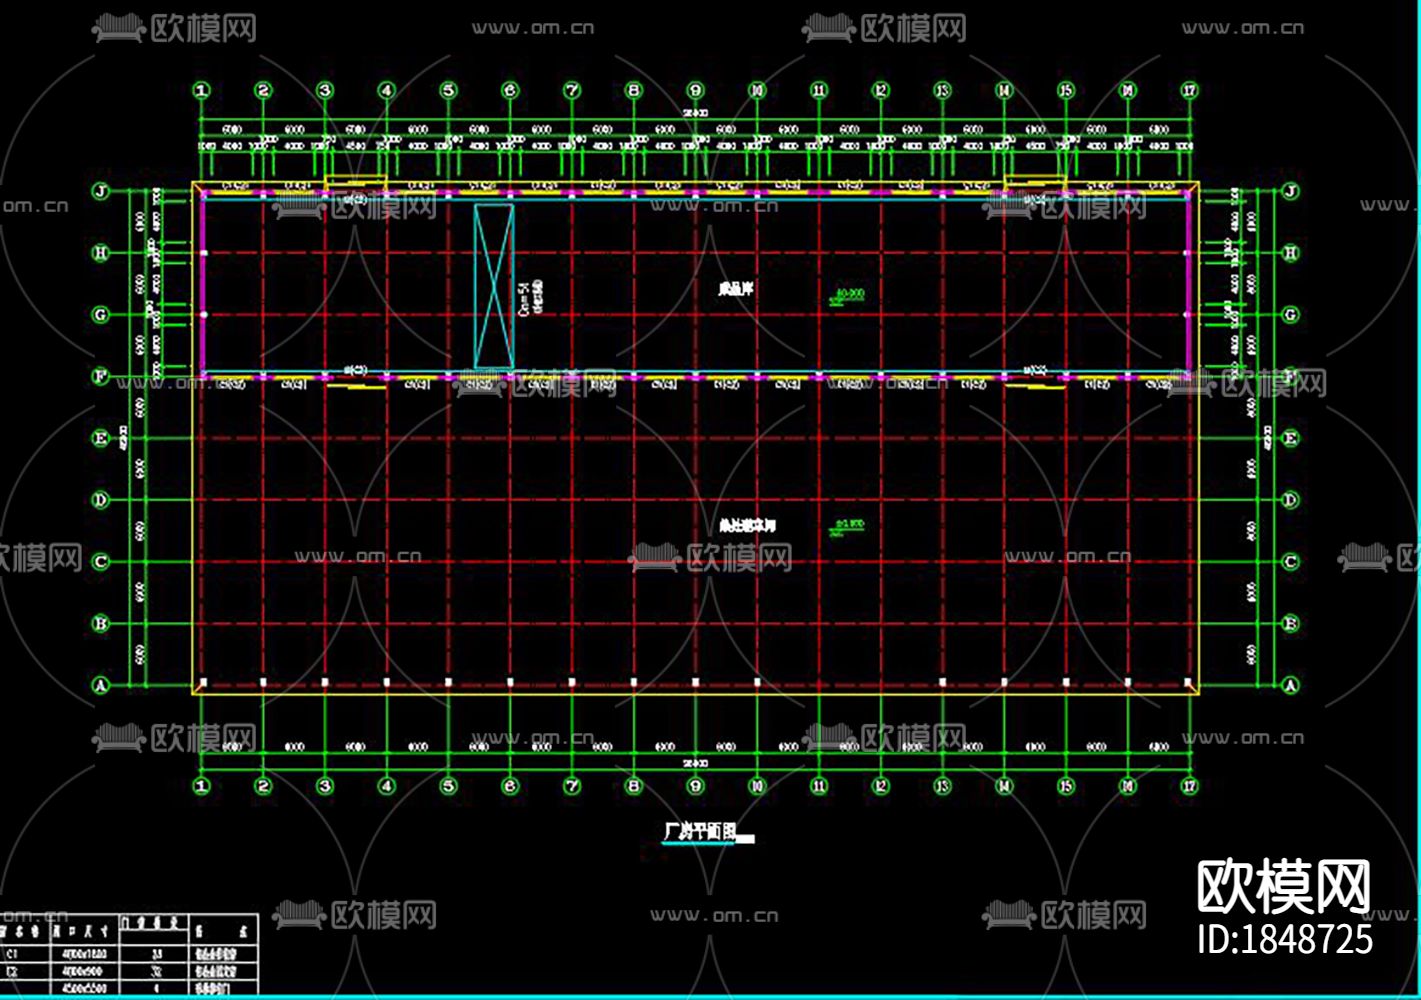
Task: Pick top axis bubble 7
Action: pos(572,91)
